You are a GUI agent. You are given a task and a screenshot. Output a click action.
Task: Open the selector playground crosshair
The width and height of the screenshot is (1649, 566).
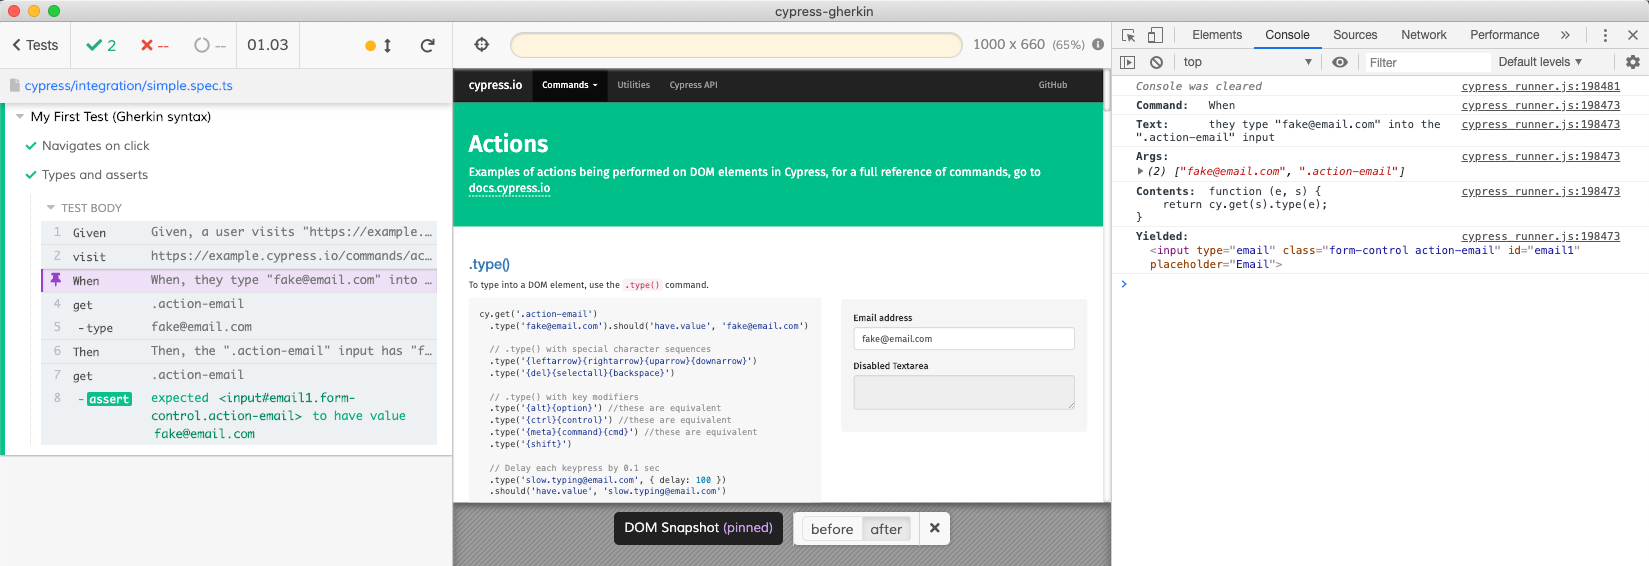pyautogui.click(x=482, y=44)
